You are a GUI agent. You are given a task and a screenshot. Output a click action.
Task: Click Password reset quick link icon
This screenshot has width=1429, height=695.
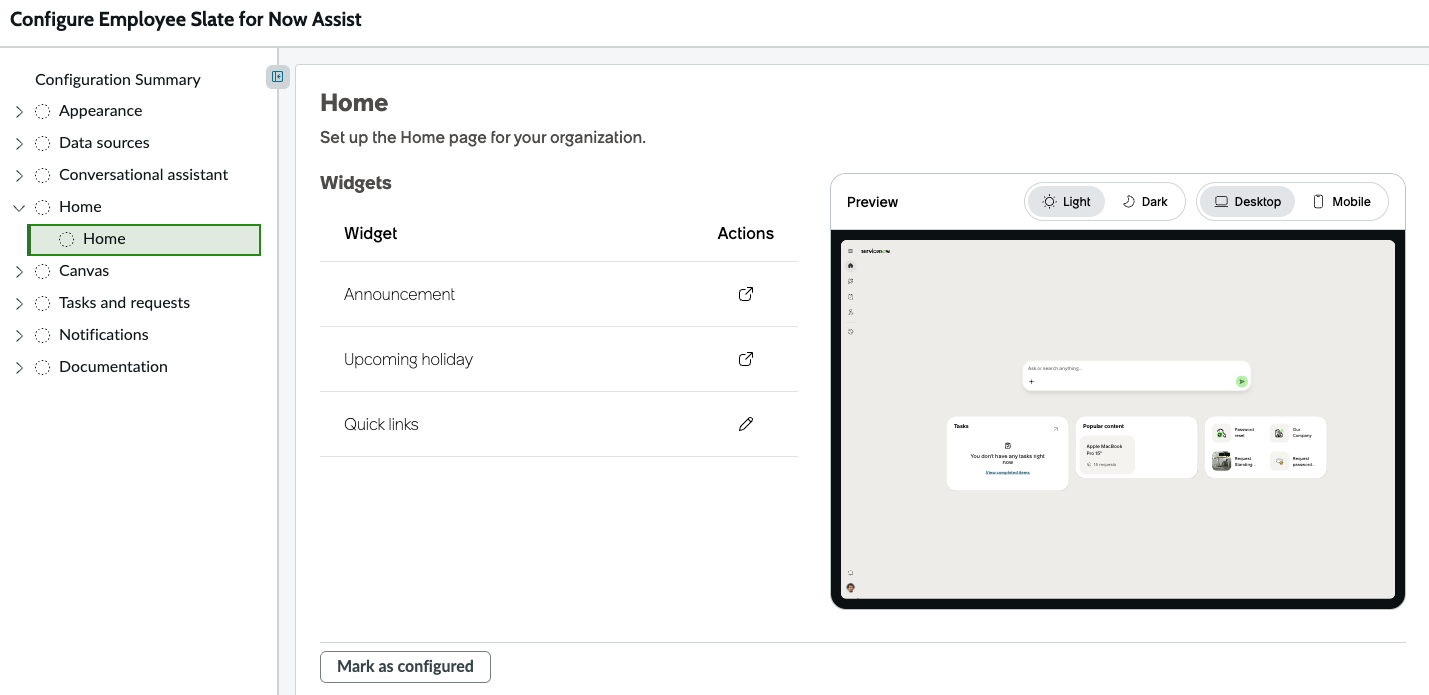1221,433
